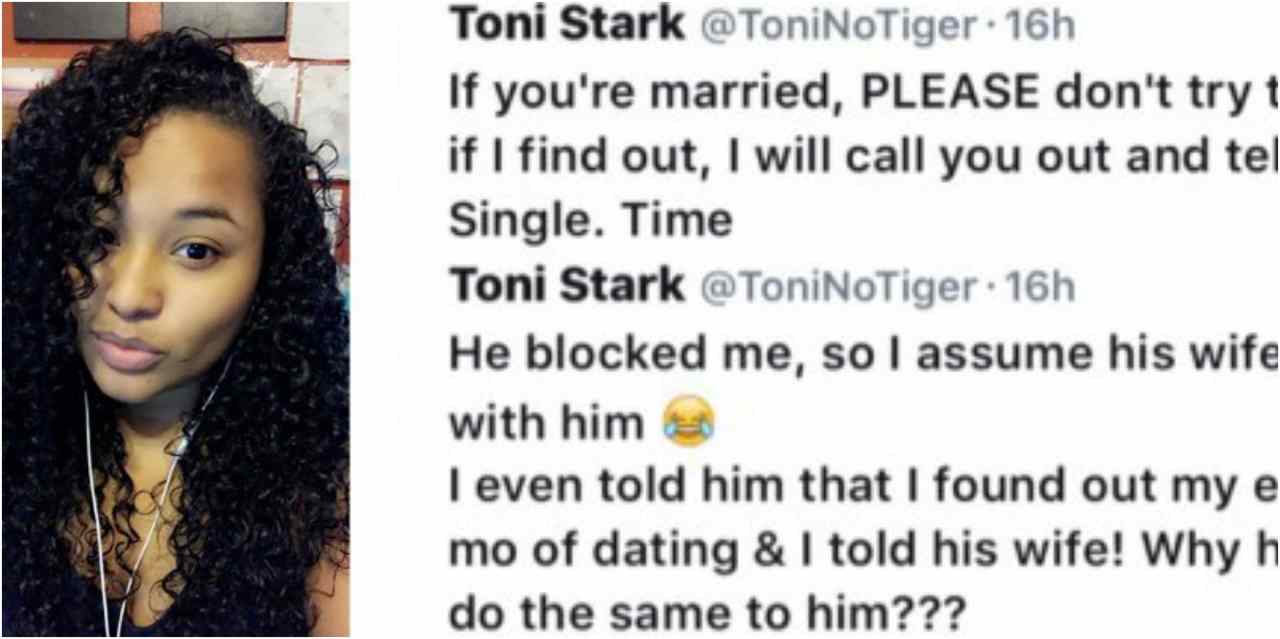Open the first @ToniNoTiger handle
The width and height of the screenshot is (1280, 639).
[837, 28]
